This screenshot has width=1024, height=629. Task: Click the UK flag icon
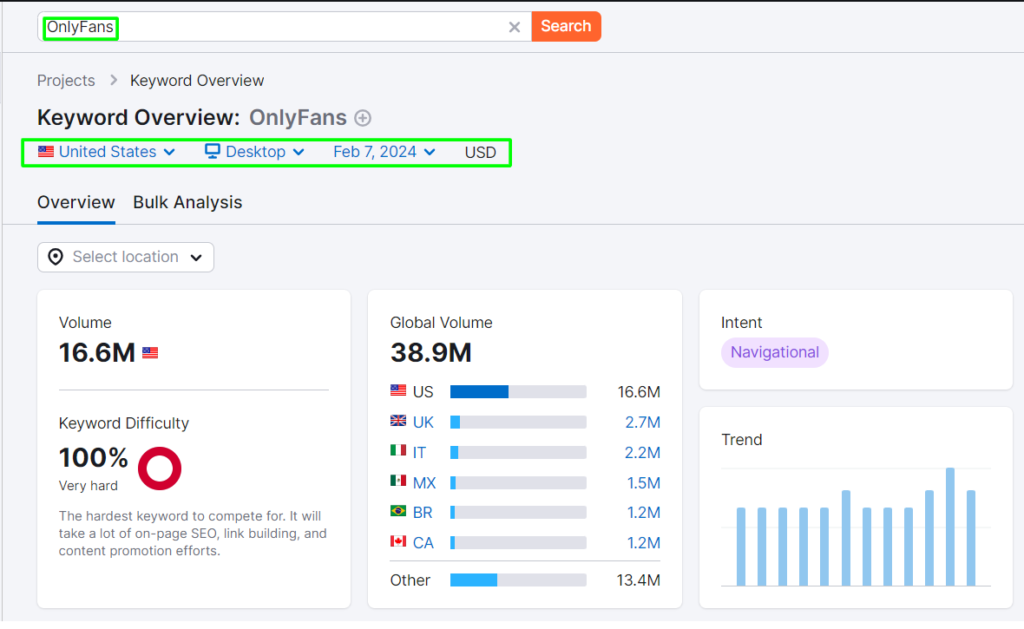click(398, 421)
